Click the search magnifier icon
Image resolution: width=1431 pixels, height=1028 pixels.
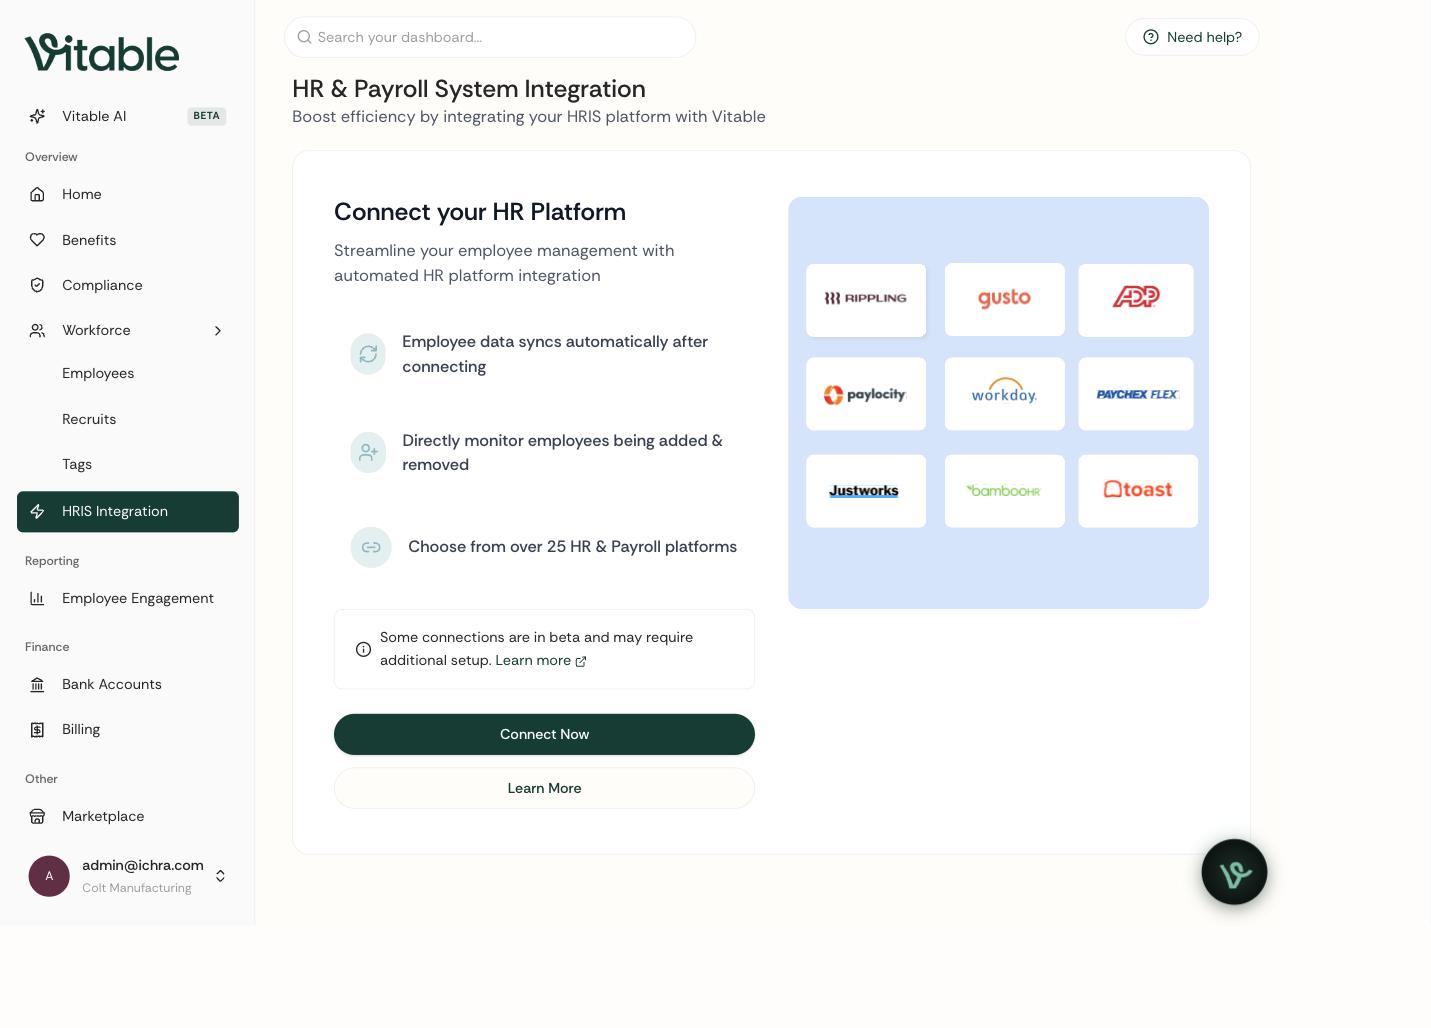point(304,37)
